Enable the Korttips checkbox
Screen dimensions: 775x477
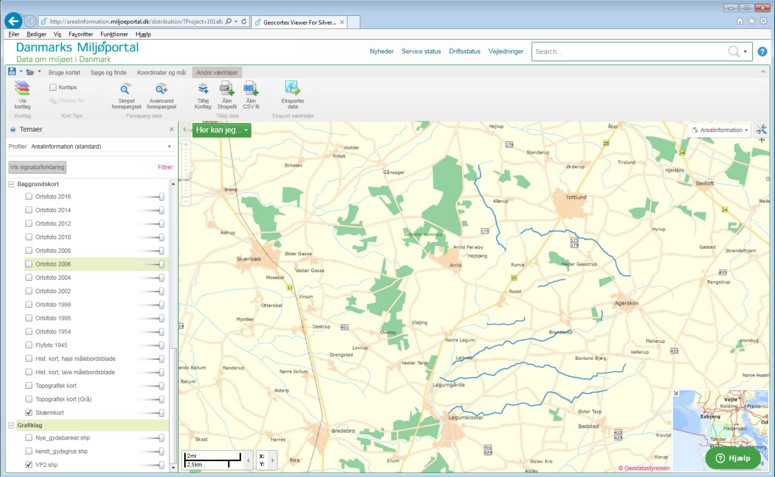click(x=53, y=87)
